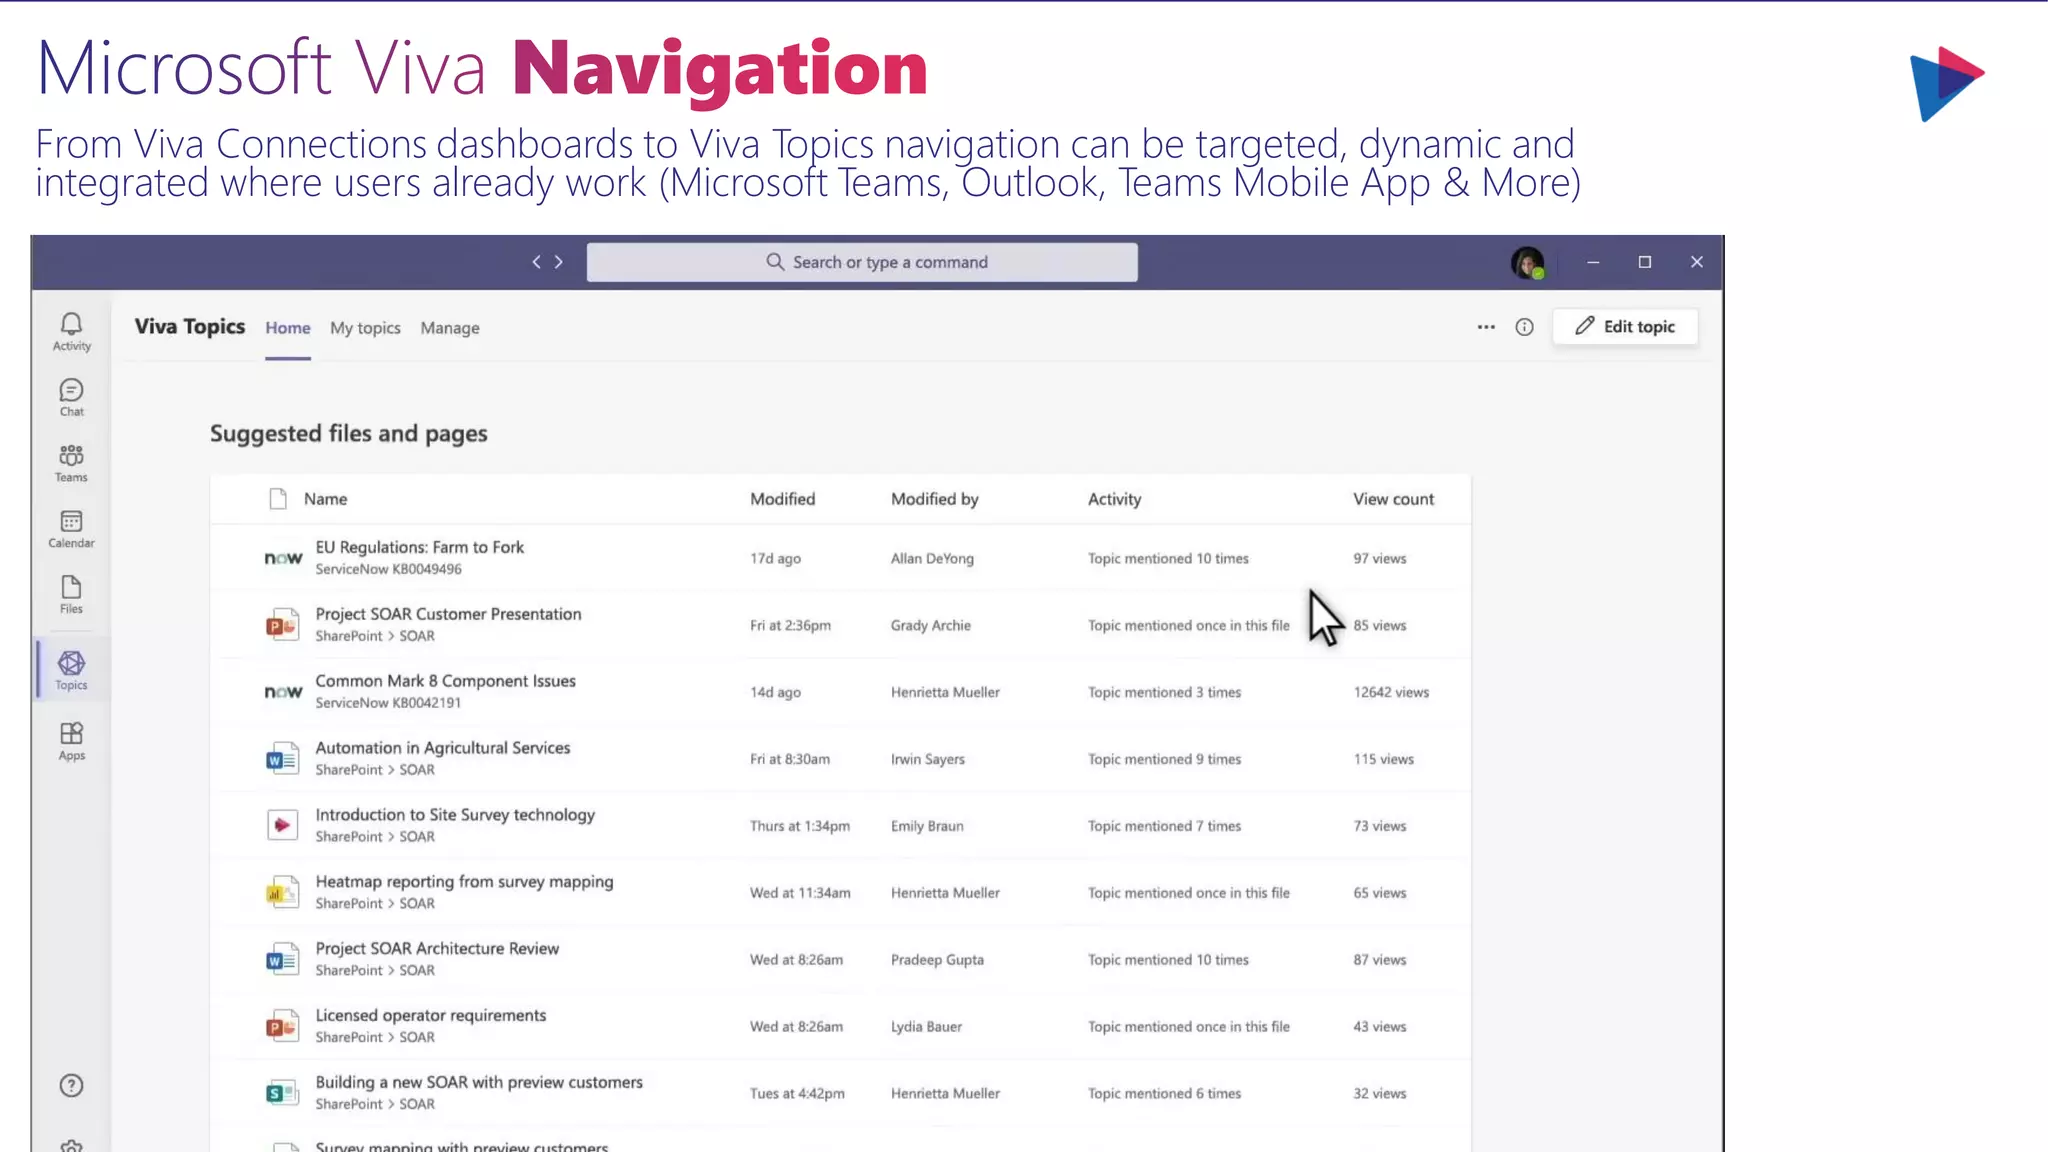
Task: Switch to the My topics tab
Action: click(x=365, y=328)
